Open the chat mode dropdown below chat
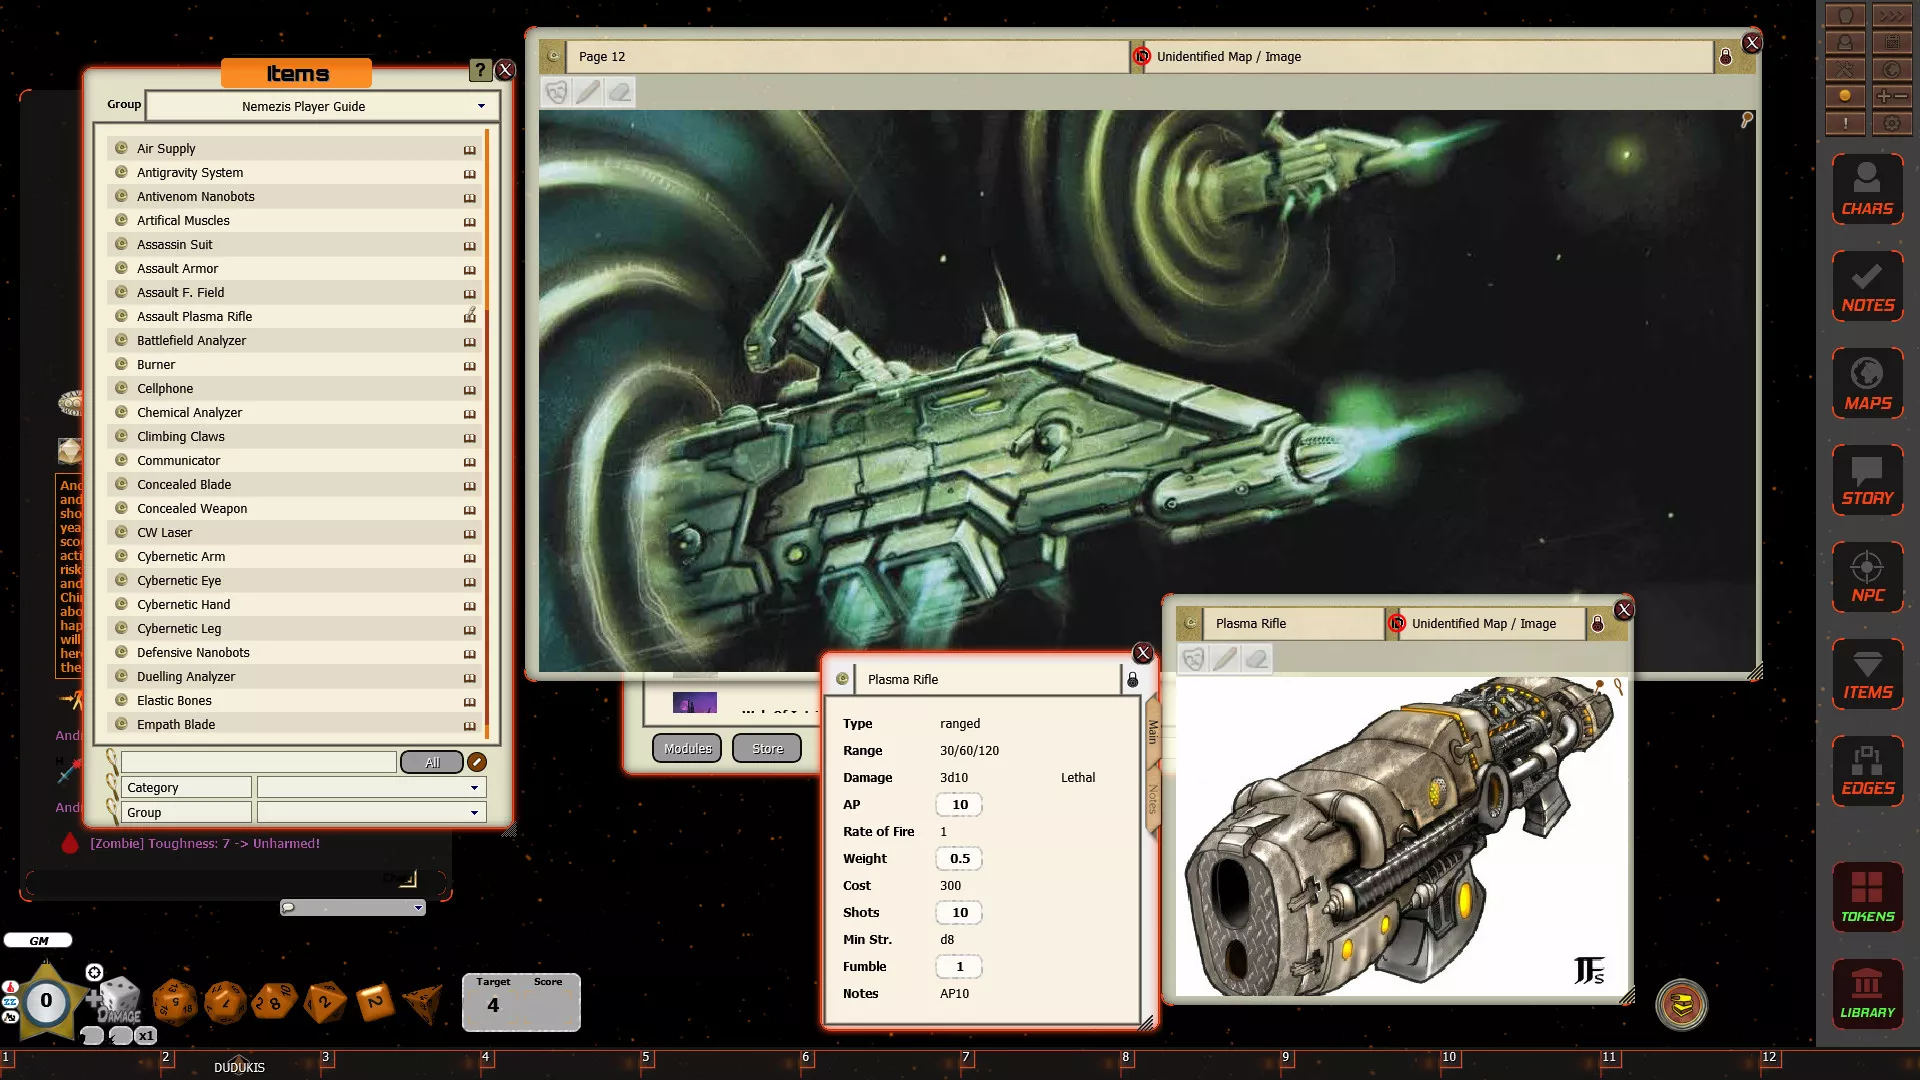 (x=353, y=908)
